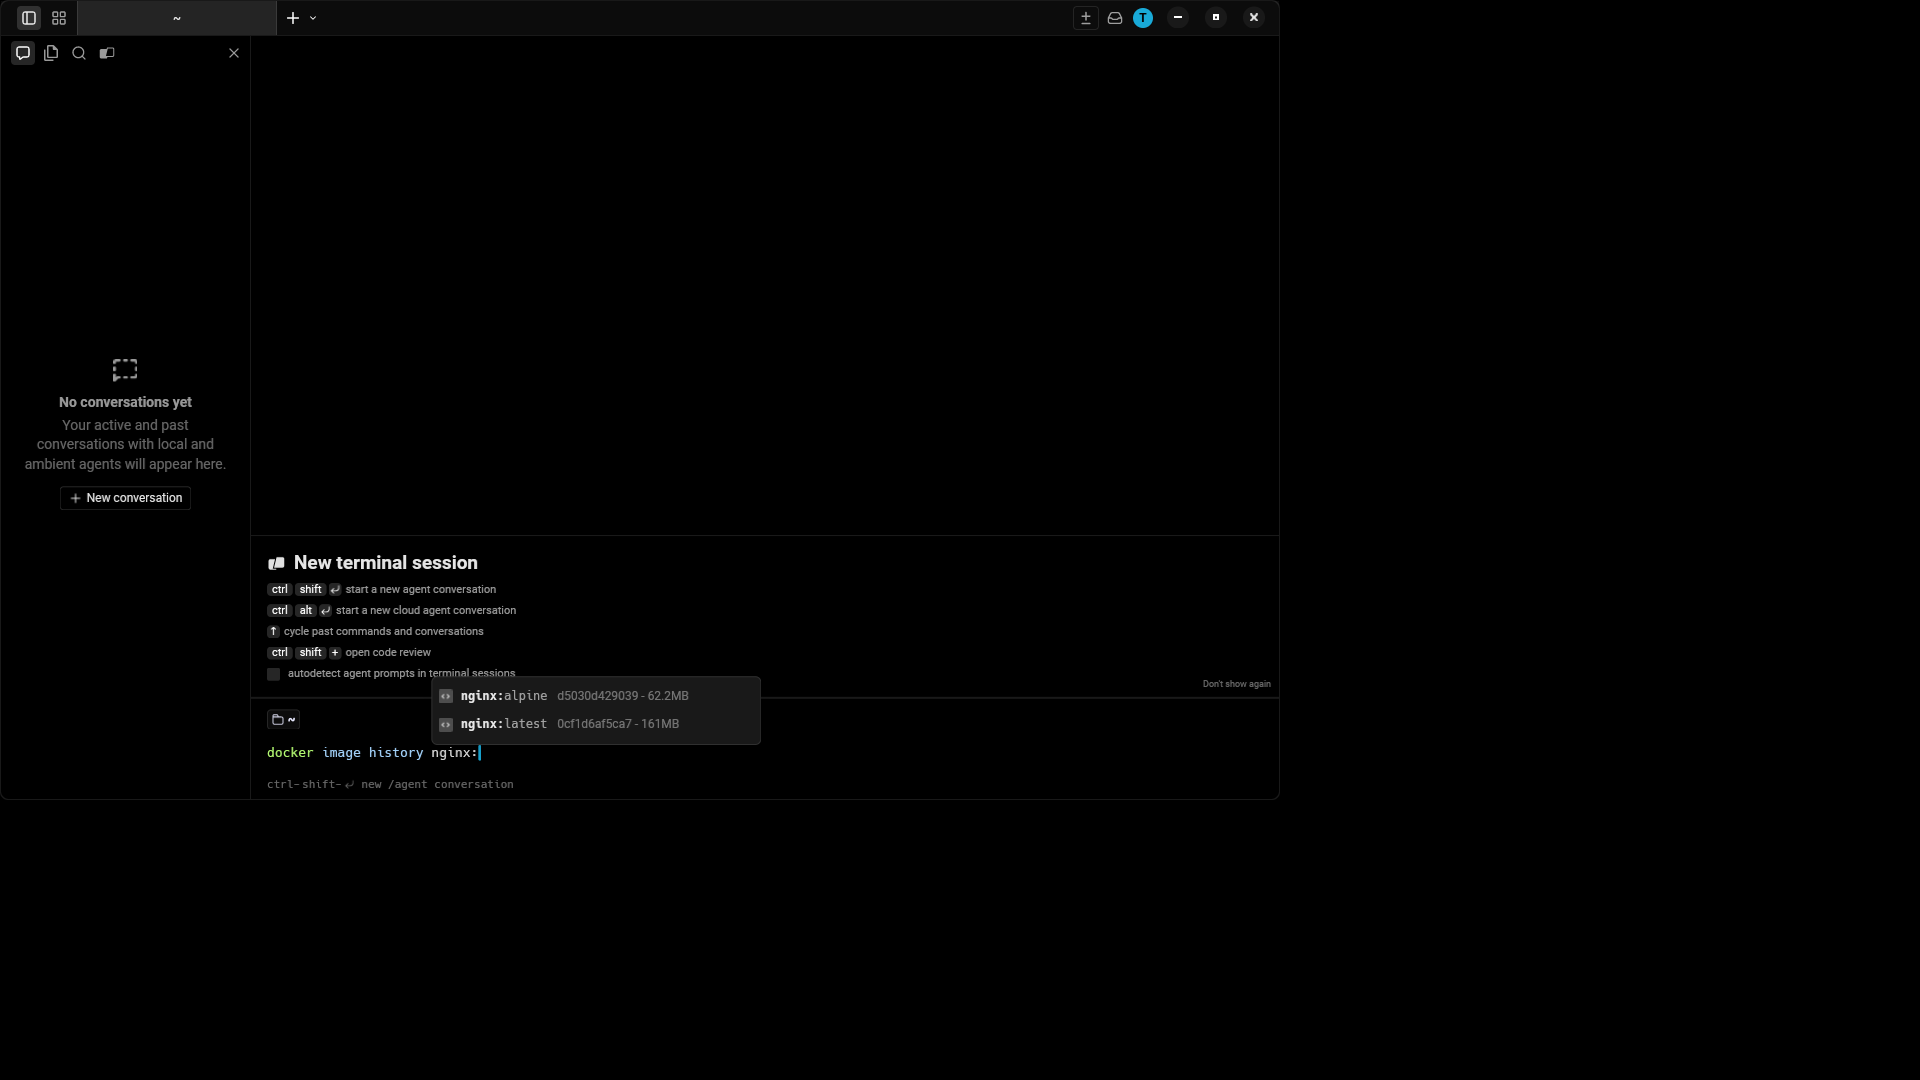Click 'cycle past commands and conversations' hint
The height and width of the screenshot is (1080, 1920).
(x=384, y=632)
